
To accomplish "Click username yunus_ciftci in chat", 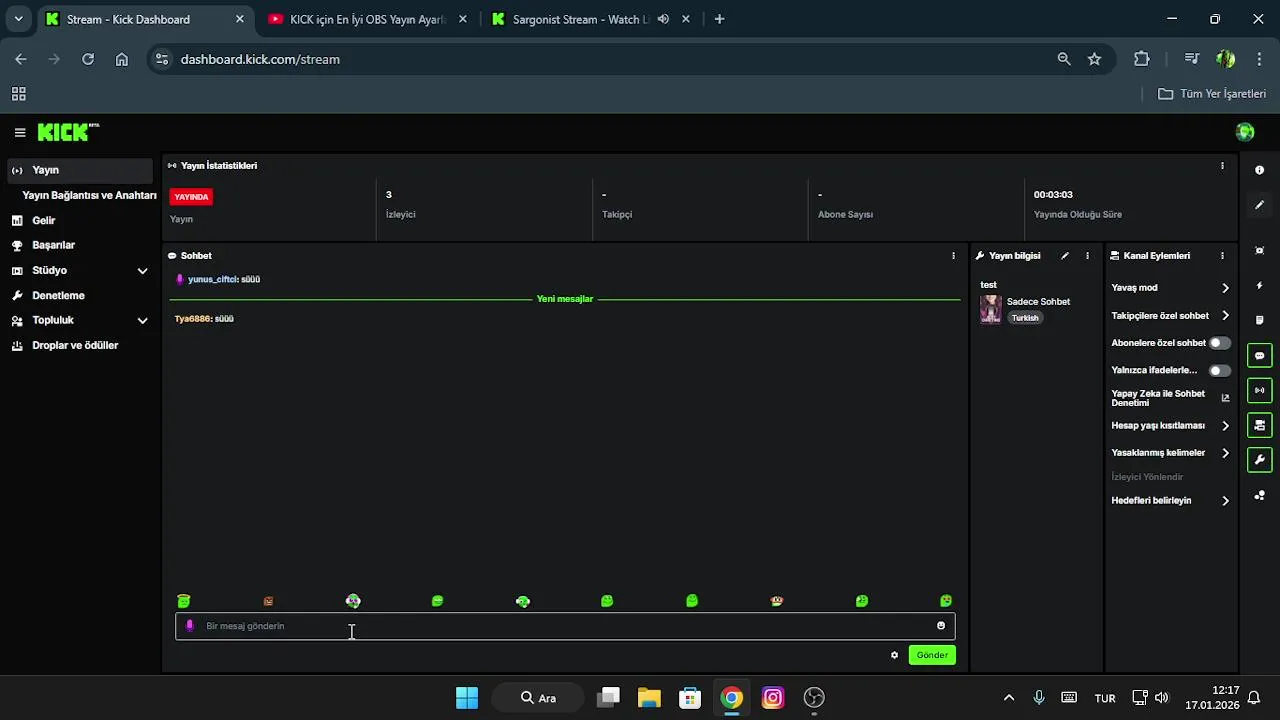I will click(213, 280).
